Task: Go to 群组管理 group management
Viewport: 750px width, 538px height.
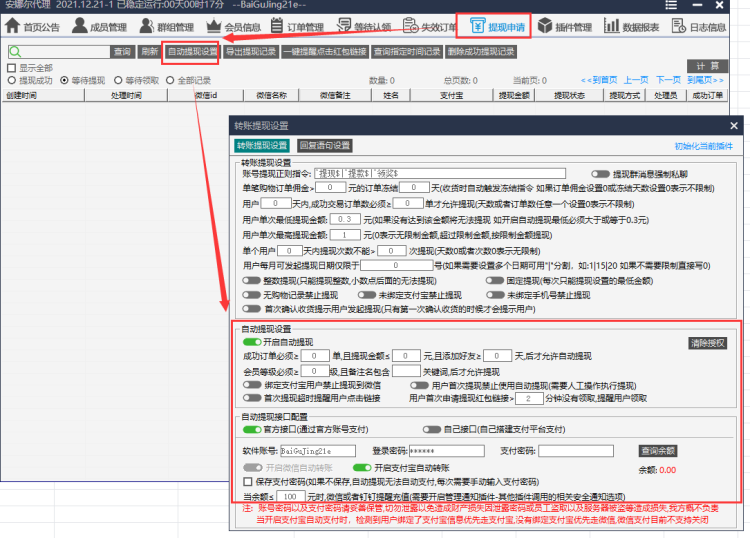Action: [172, 27]
